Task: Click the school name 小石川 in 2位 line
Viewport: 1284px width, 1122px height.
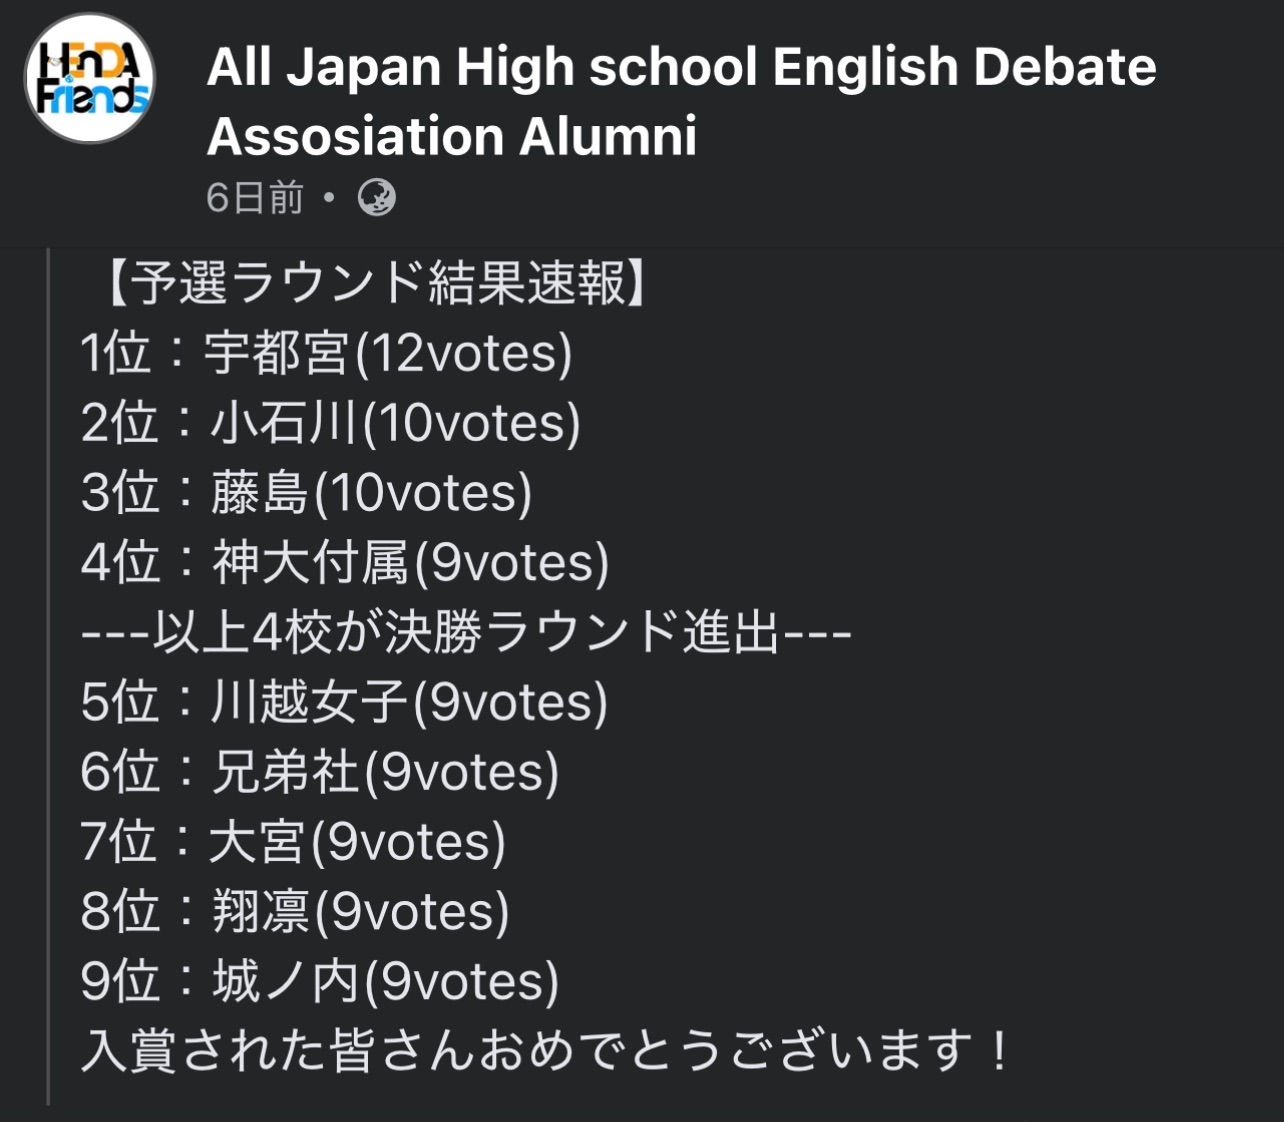Action: coord(284,423)
